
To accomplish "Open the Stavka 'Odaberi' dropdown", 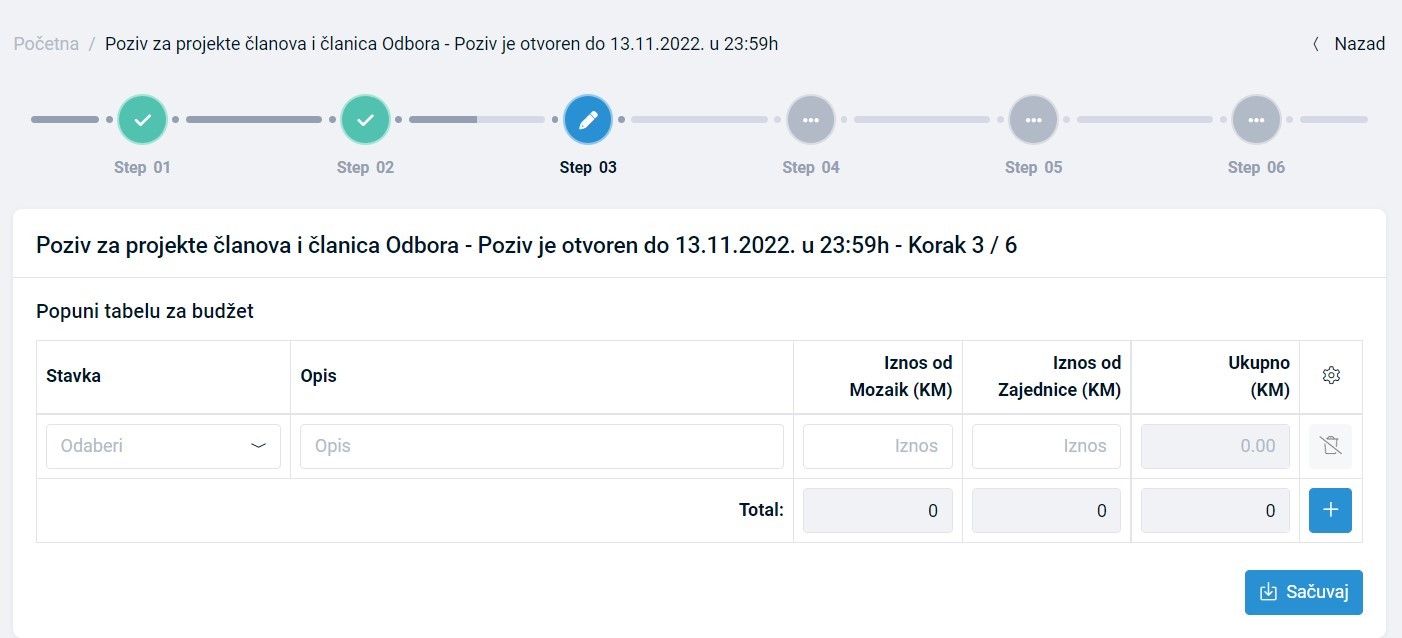I will click(x=163, y=446).
